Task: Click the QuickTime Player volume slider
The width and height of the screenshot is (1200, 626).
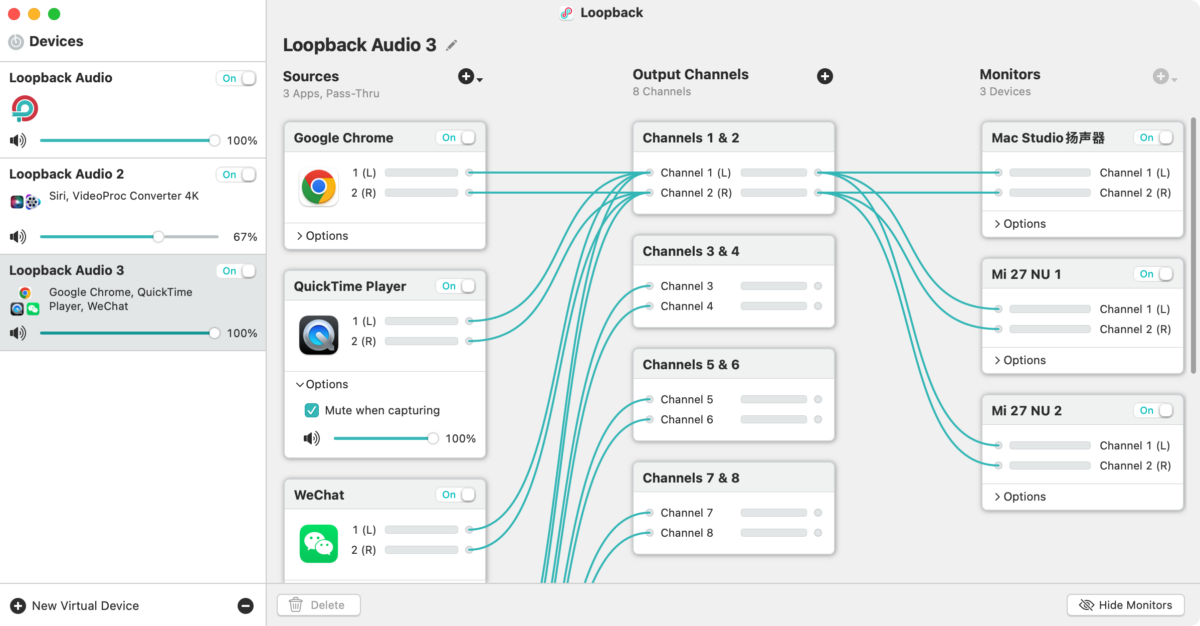Action: 386,438
